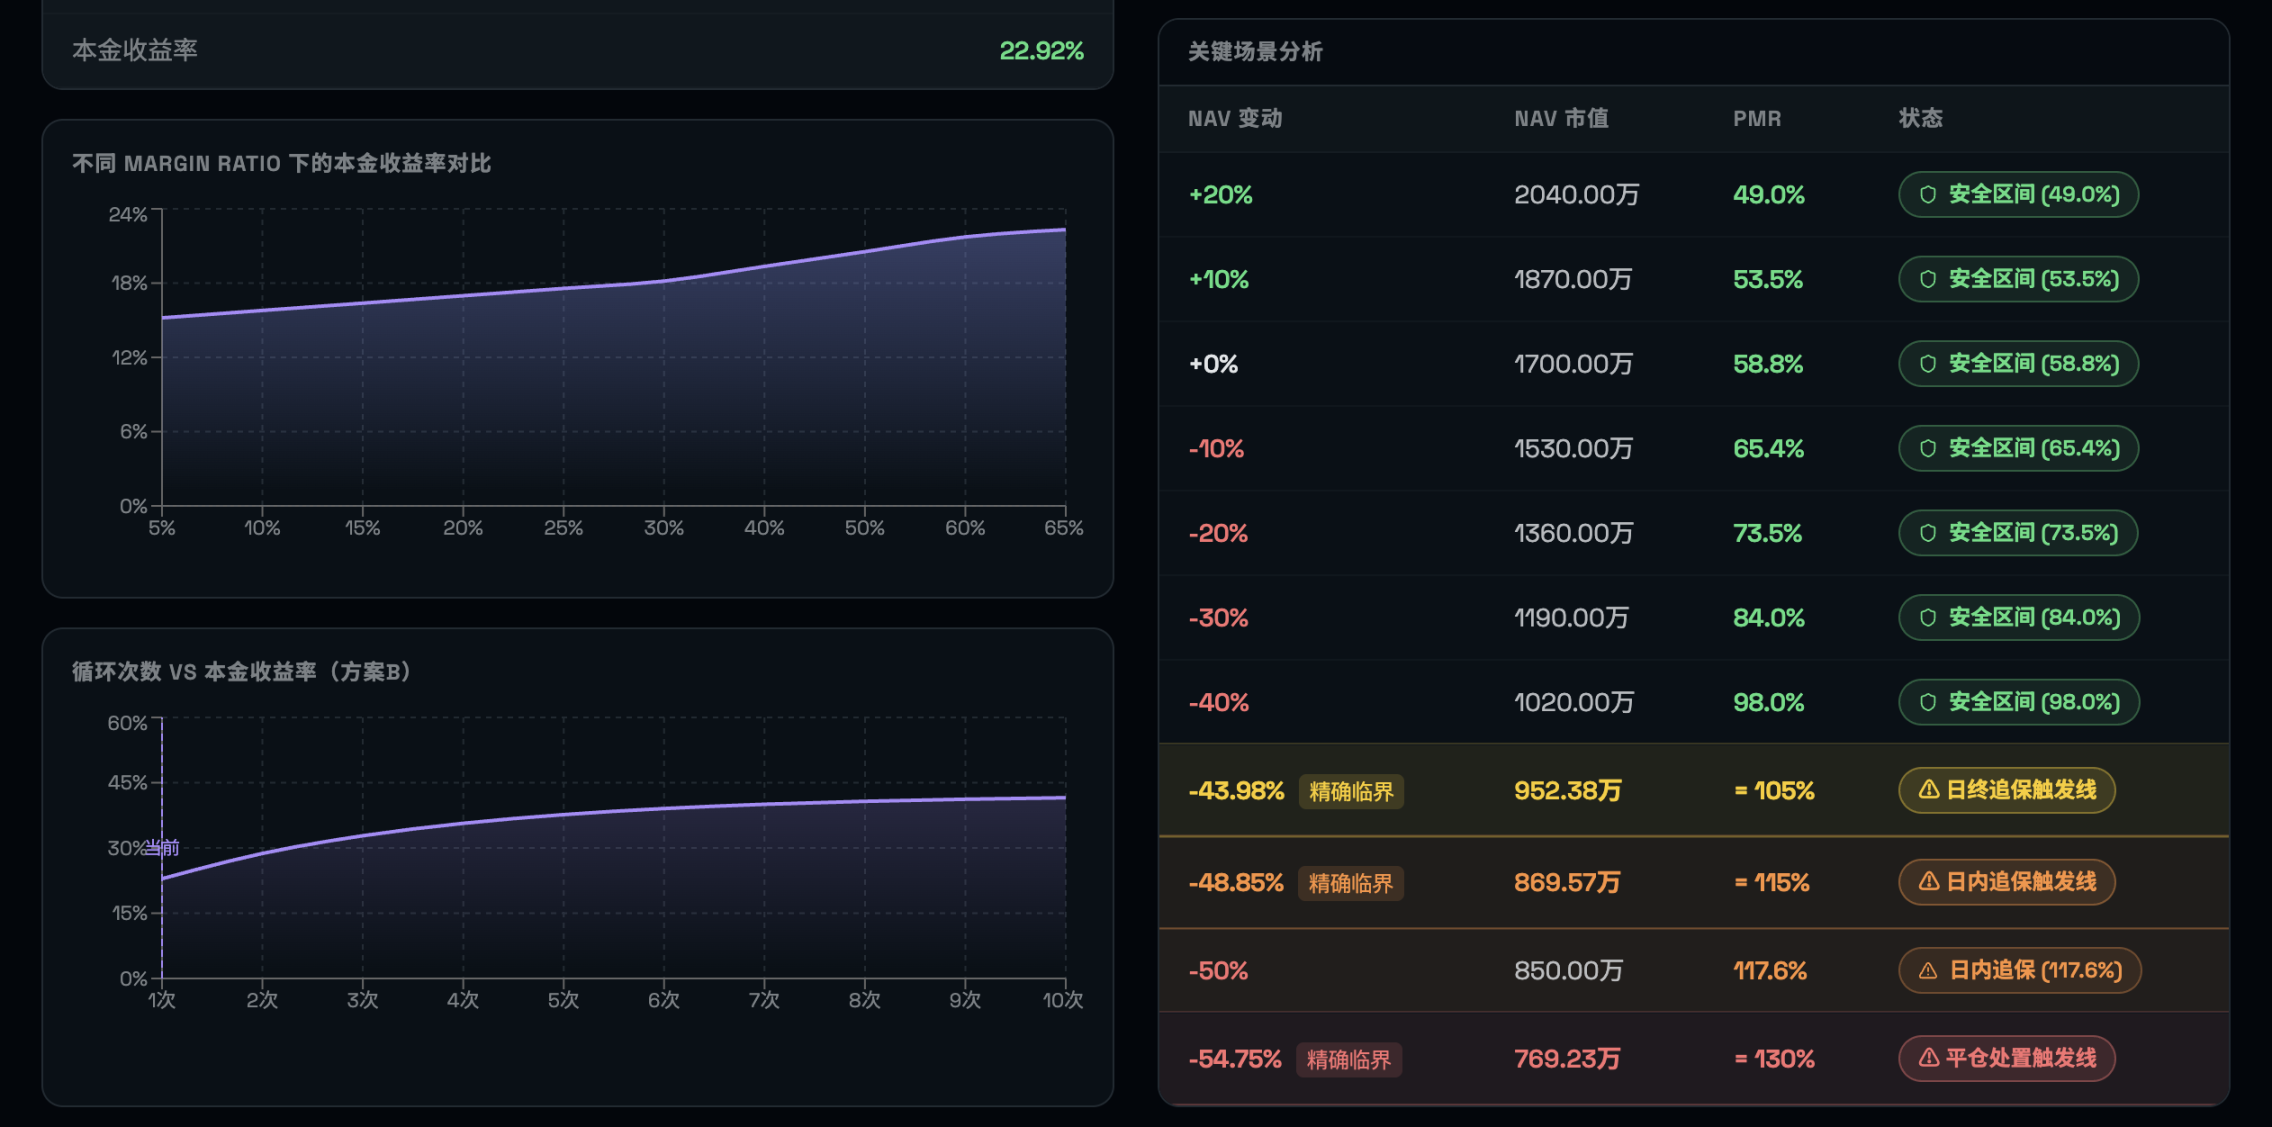Click shield icon in 安全区间 (73.5%) badge
This screenshot has height=1127, width=2272.
click(x=1927, y=533)
